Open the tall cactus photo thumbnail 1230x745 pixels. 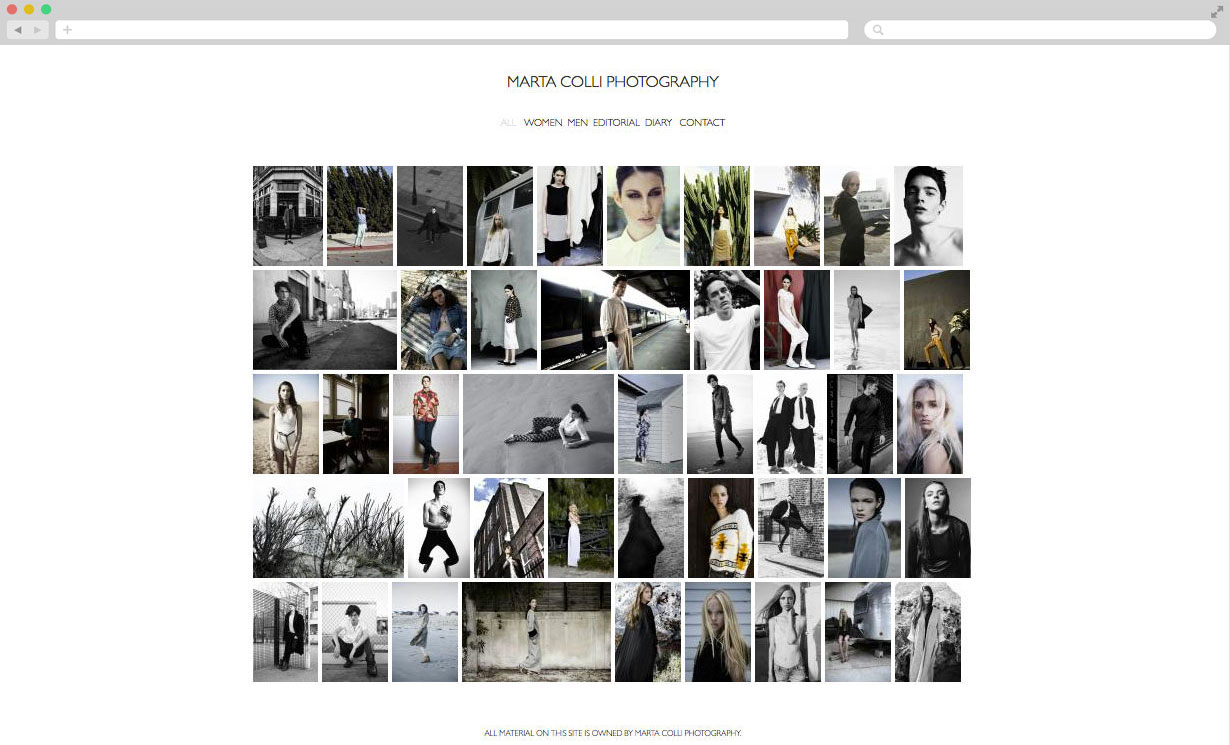717,216
